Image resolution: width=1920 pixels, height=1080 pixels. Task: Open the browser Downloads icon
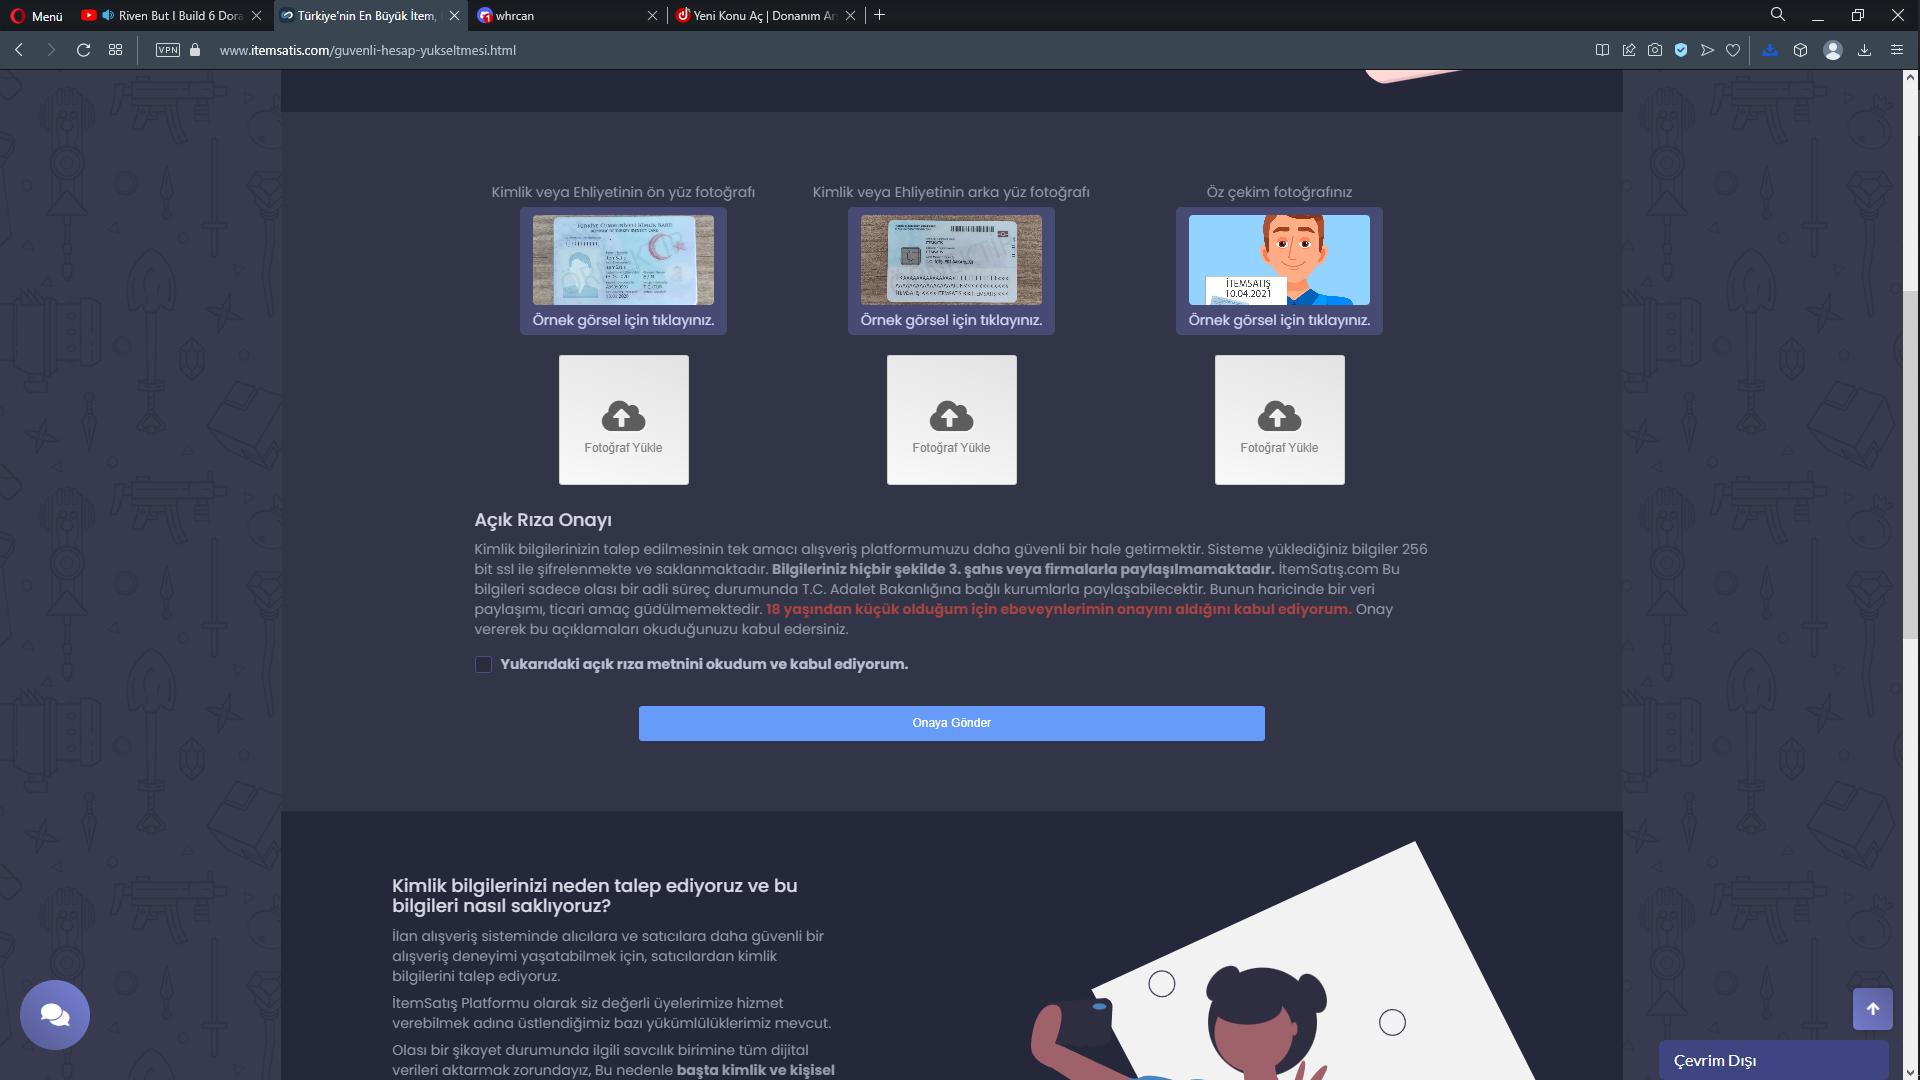pyautogui.click(x=1864, y=50)
